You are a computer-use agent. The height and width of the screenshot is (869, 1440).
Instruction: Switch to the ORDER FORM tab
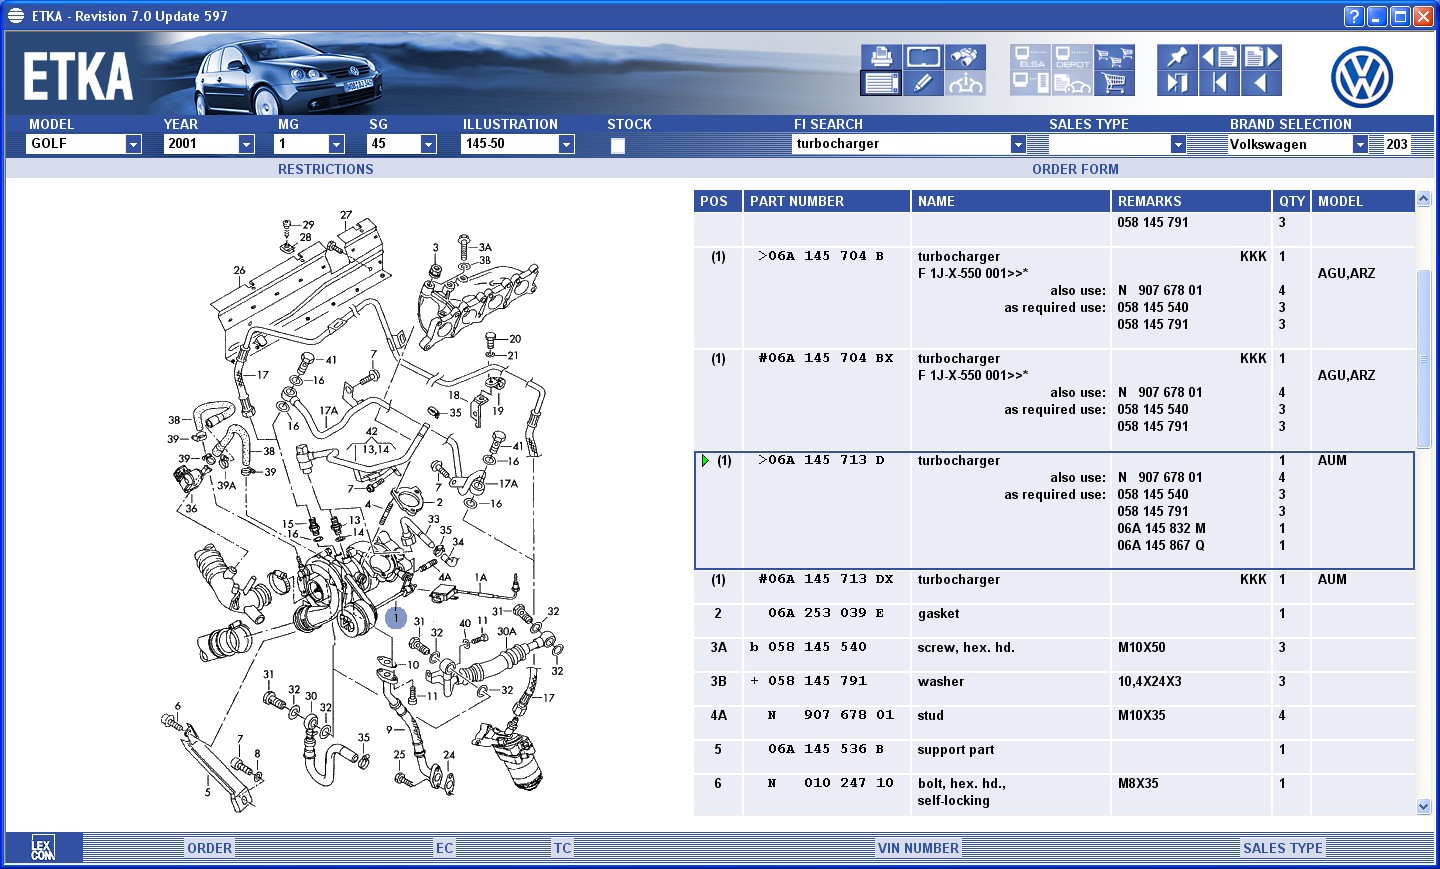tap(1075, 169)
